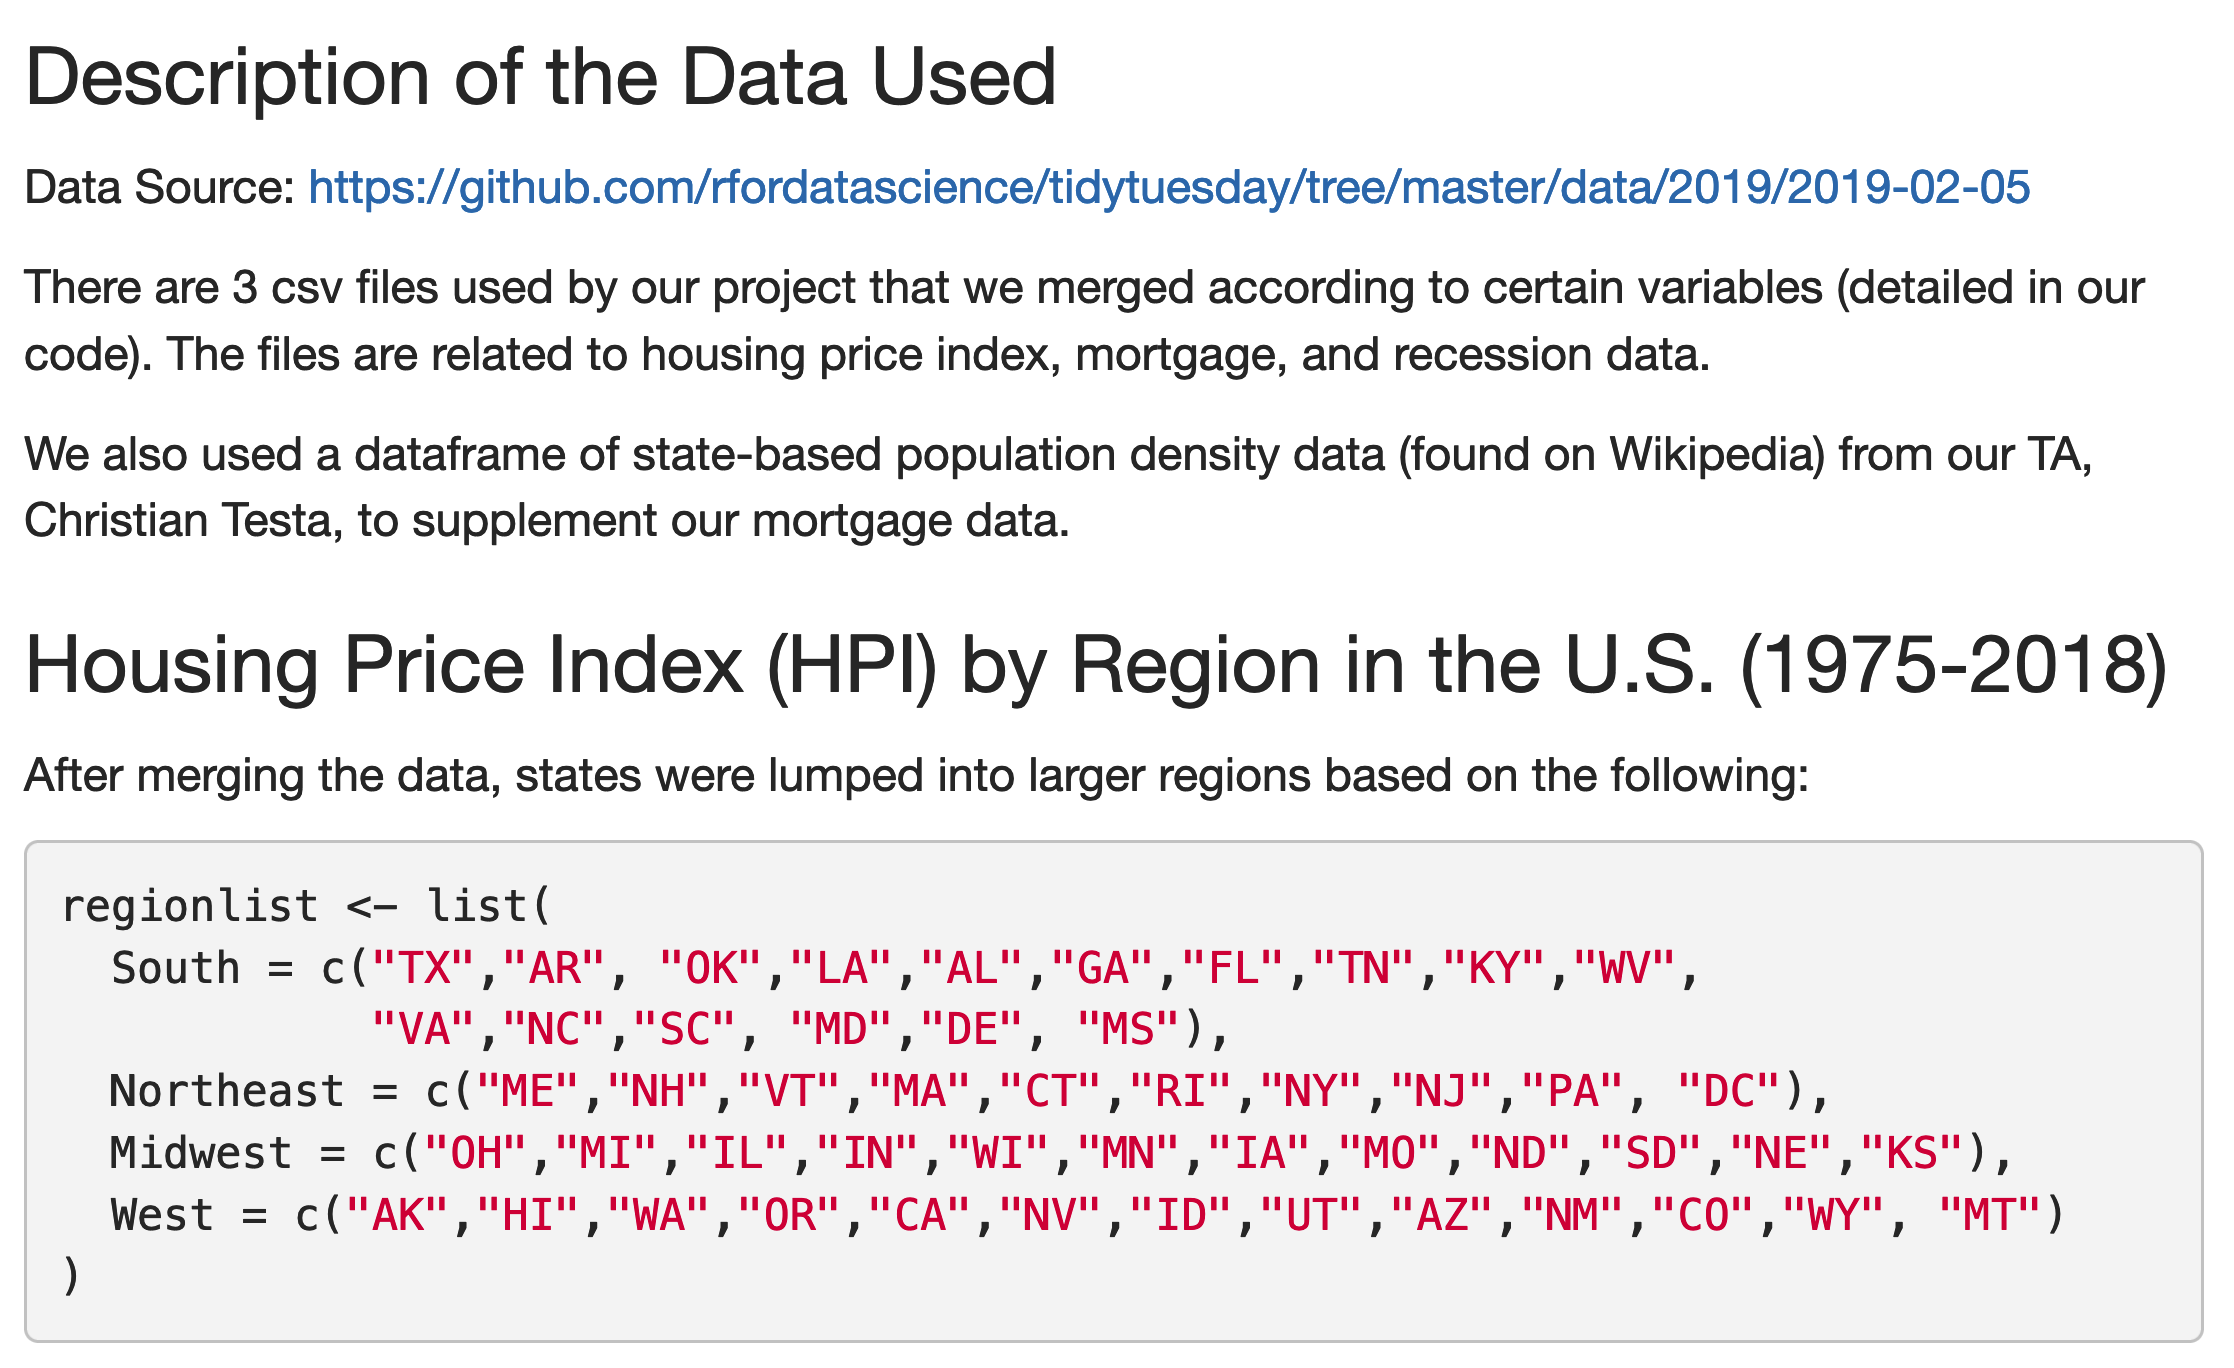Click the "Midwest" variable in the code
This screenshot has width=2234, height=1368.
click(x=200, y=1153)
